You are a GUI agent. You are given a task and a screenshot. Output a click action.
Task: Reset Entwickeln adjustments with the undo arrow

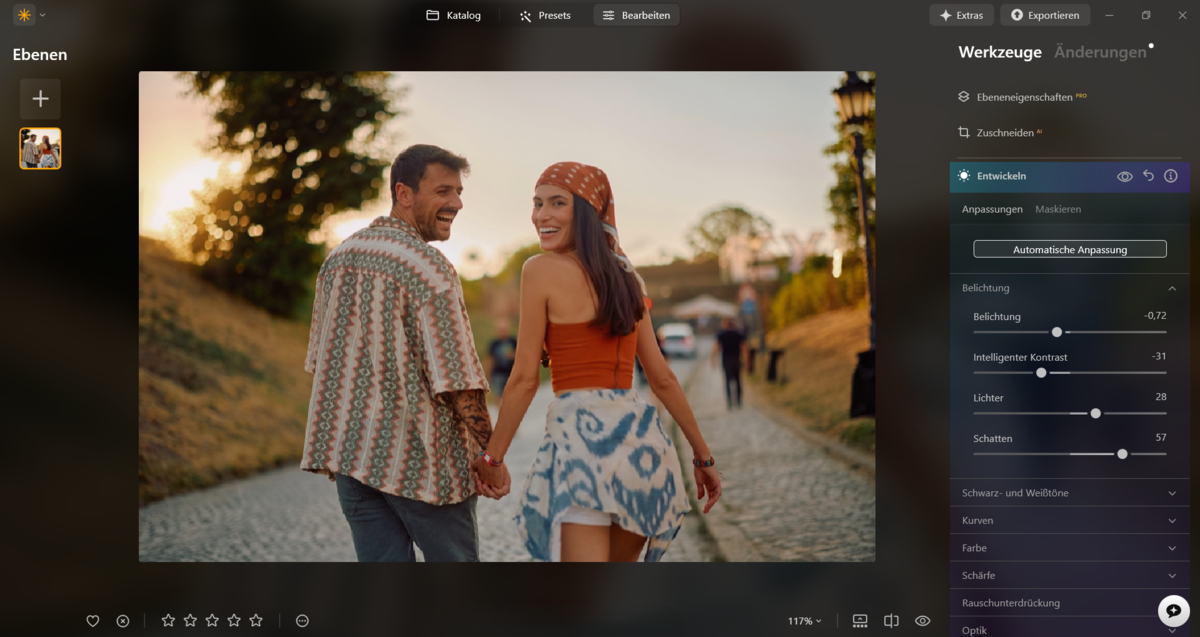pyautogui.click(x=1147, y=175)
